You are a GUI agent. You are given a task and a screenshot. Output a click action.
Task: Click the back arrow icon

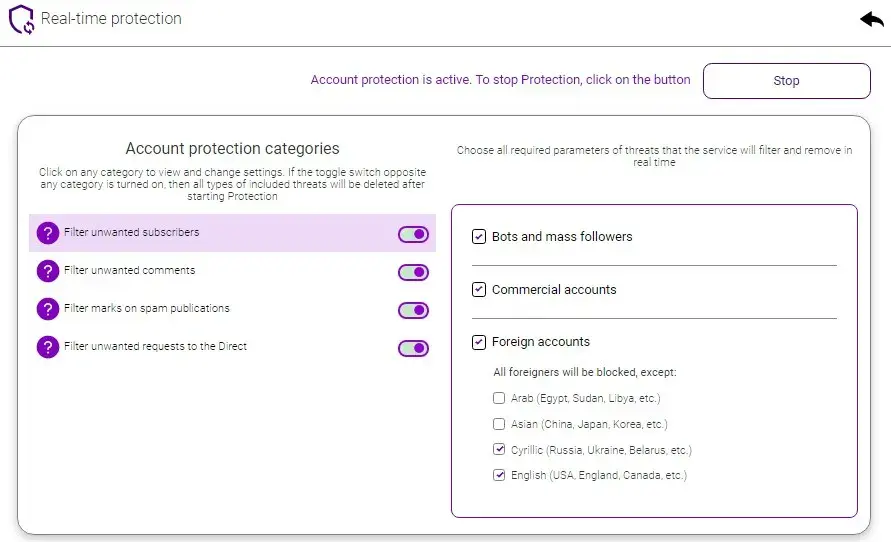pos(871,20)
